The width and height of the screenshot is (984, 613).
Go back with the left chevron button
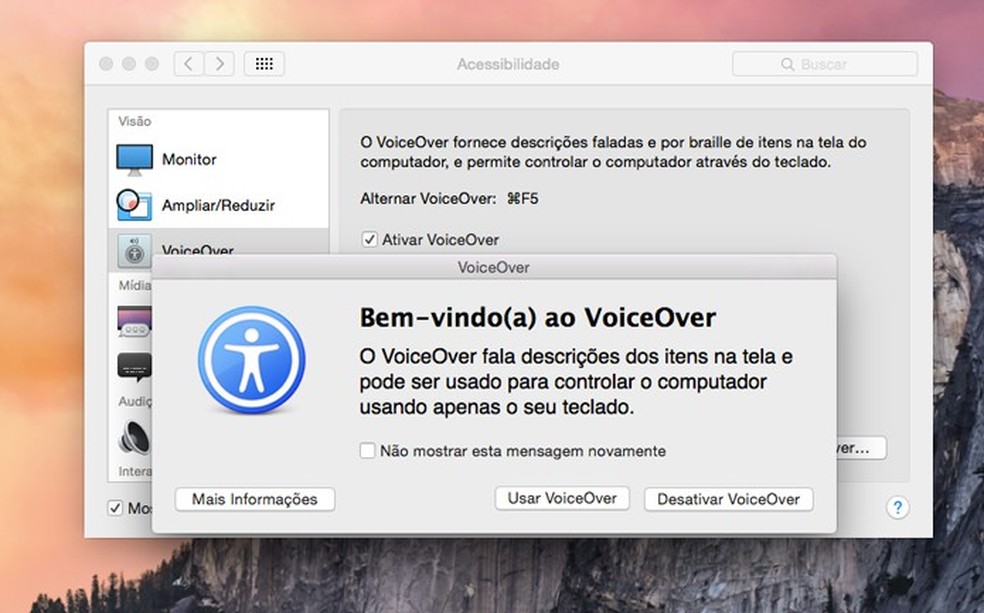click(188, 64)
